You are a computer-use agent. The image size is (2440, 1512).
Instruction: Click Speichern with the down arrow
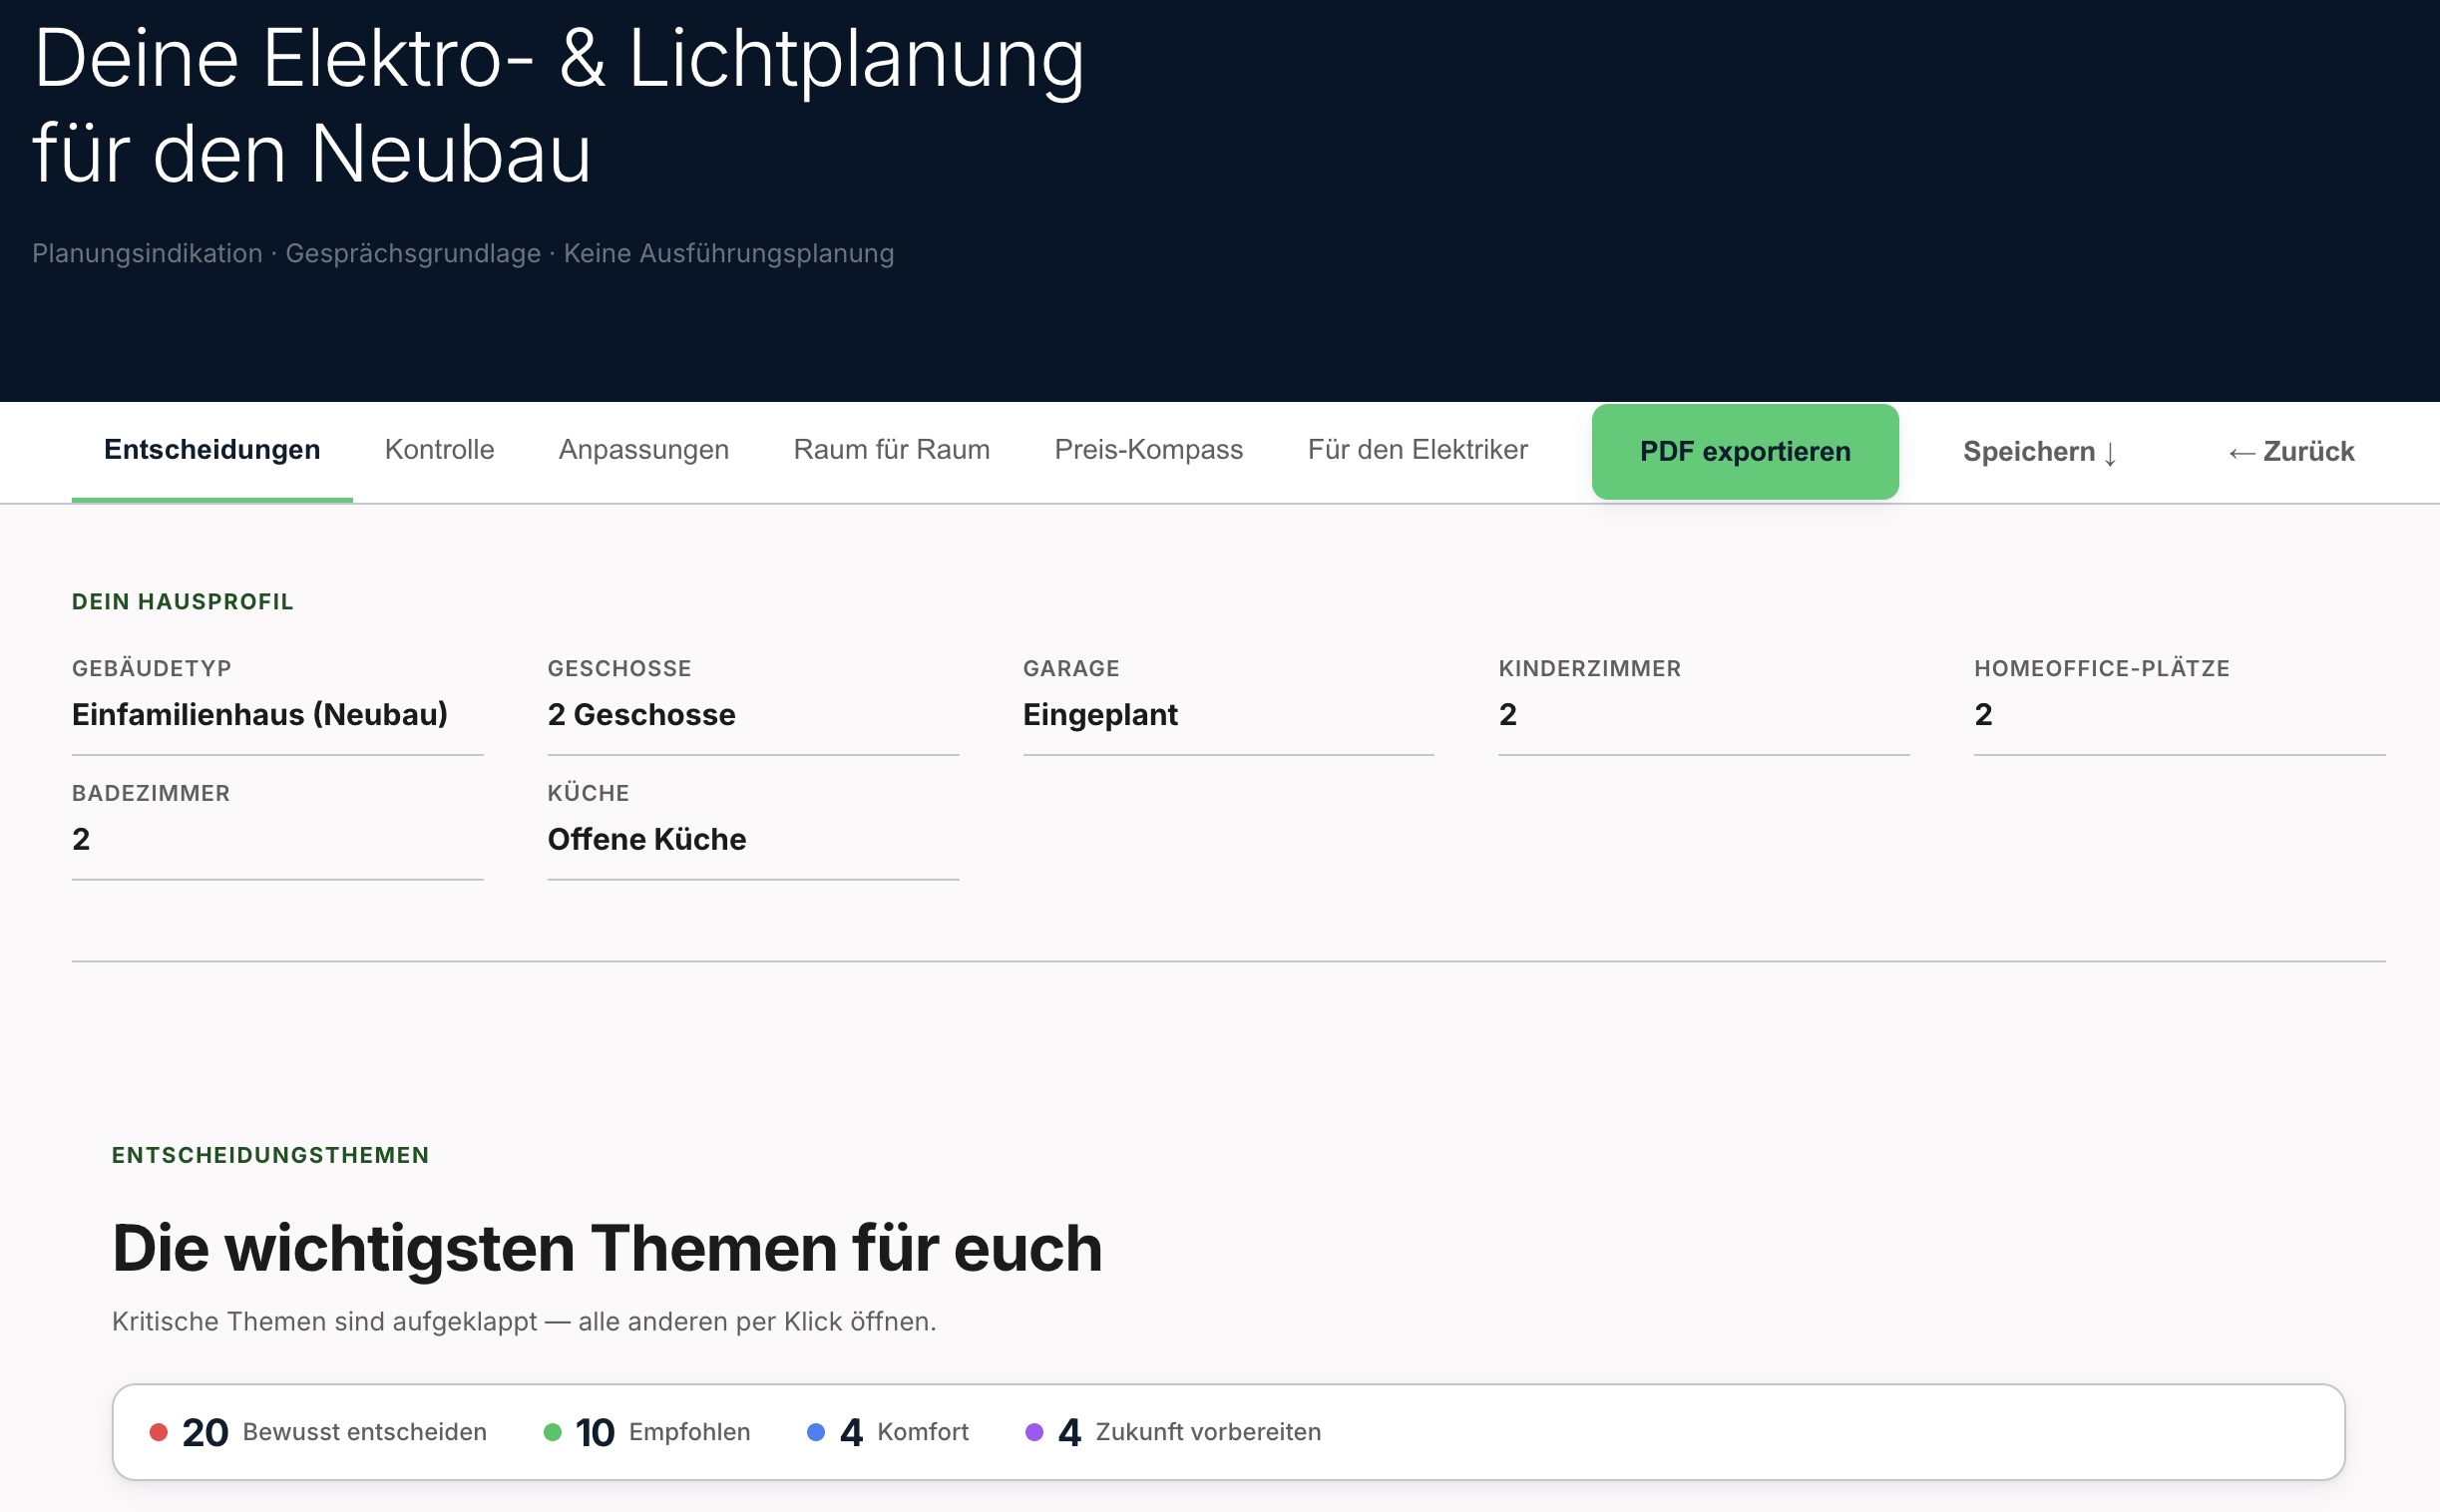click(2039, 452)
